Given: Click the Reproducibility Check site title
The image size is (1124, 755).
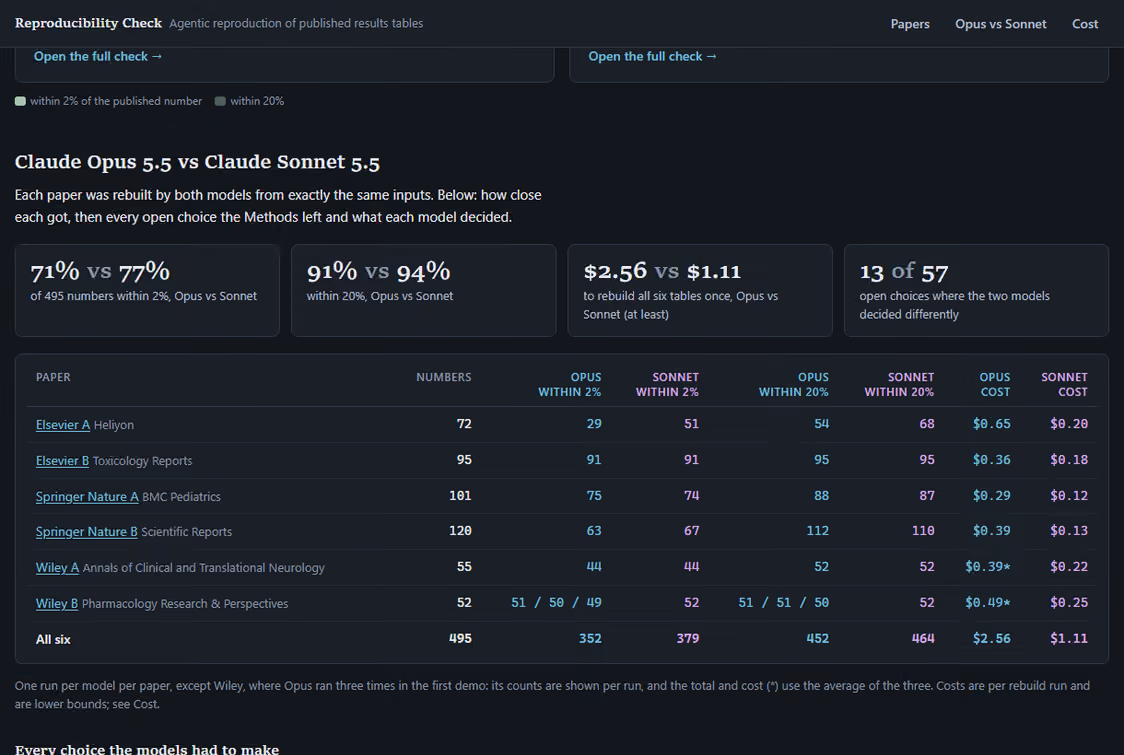Looking at the screenshot, I should tap(88, 23).
